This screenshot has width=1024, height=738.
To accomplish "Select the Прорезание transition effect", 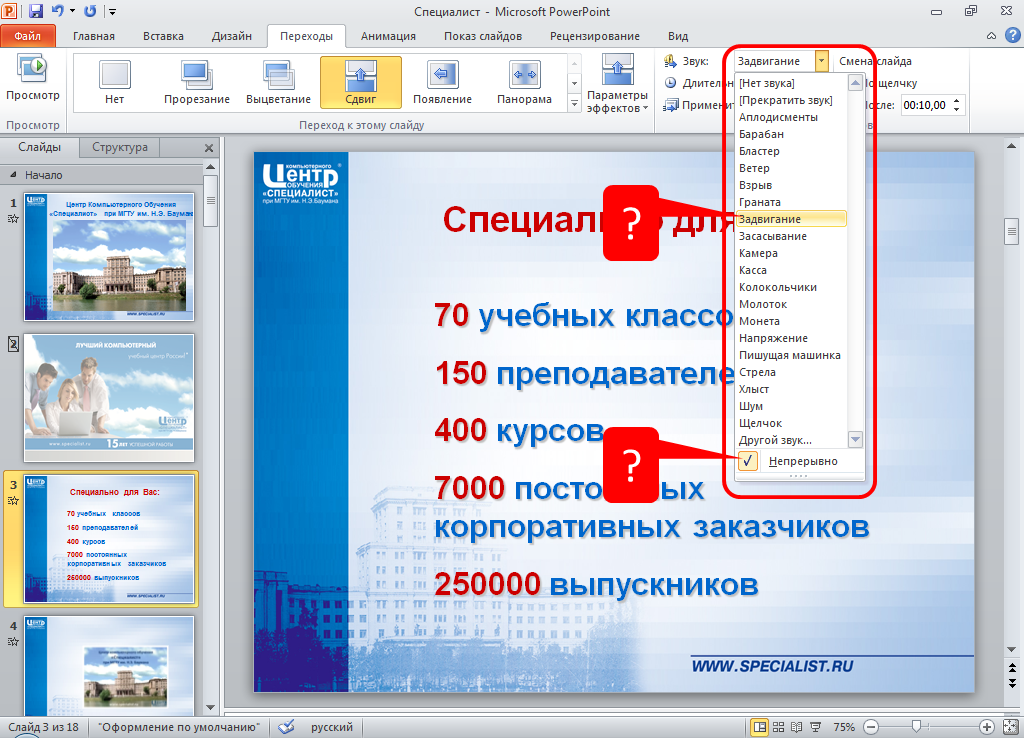I will point(197,81).
